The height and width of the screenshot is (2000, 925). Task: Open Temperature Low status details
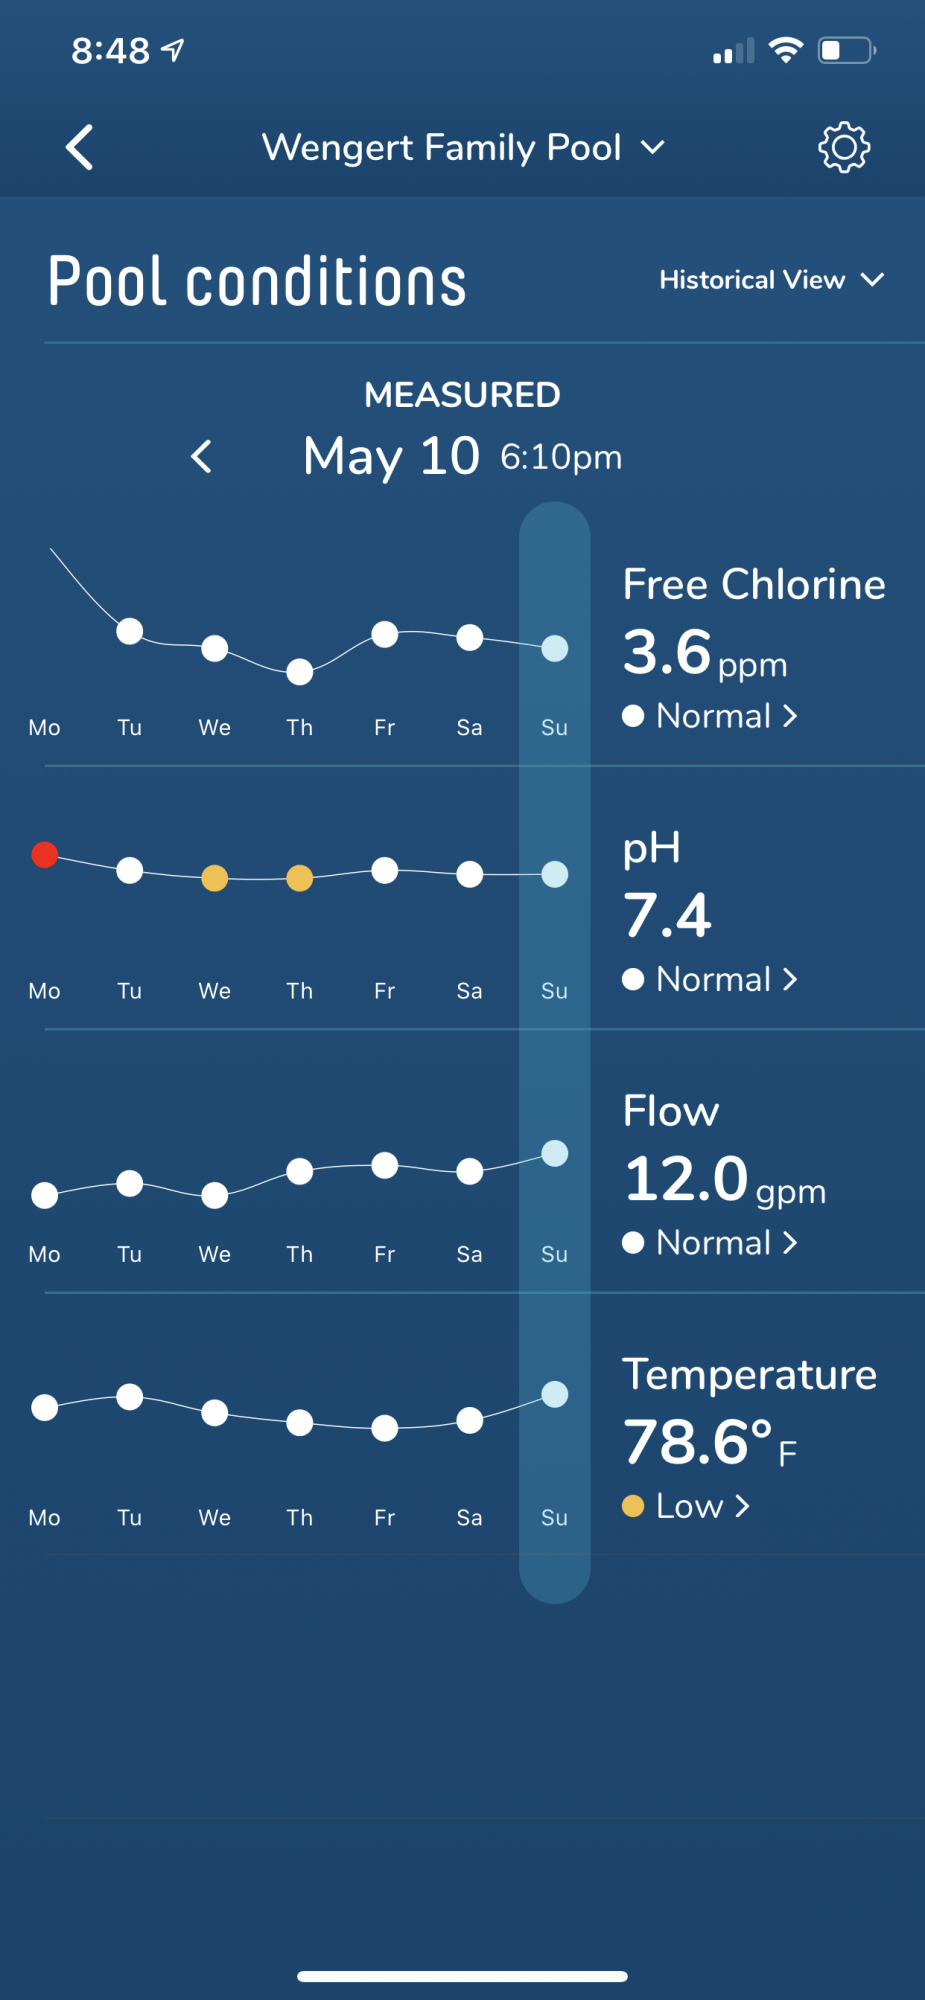click(x=686, y=1506)
